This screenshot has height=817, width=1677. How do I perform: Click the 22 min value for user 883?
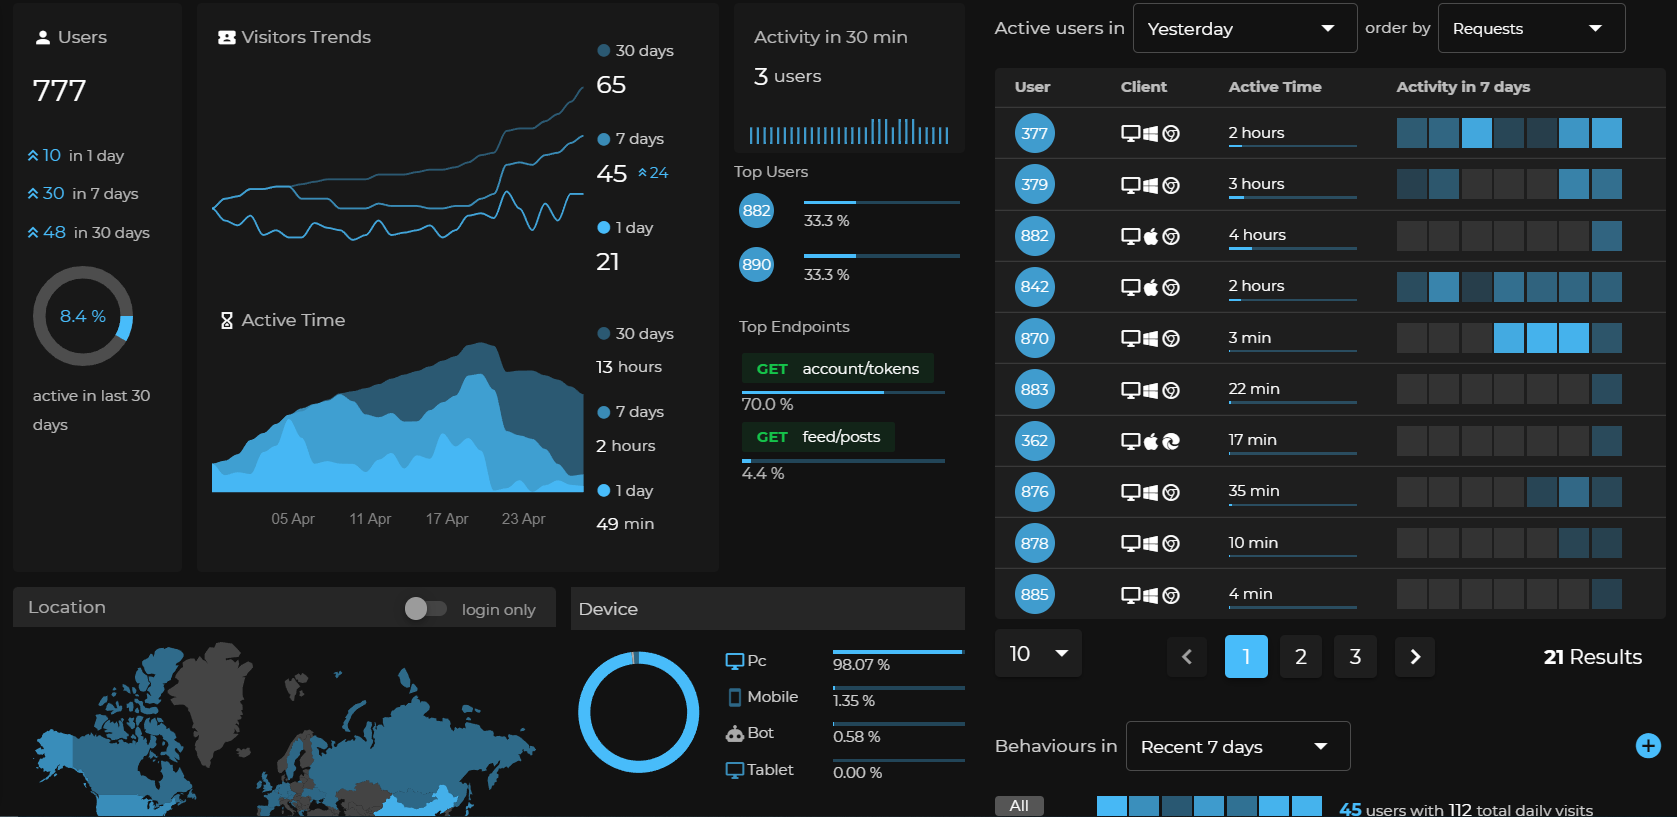point(1254,389)
